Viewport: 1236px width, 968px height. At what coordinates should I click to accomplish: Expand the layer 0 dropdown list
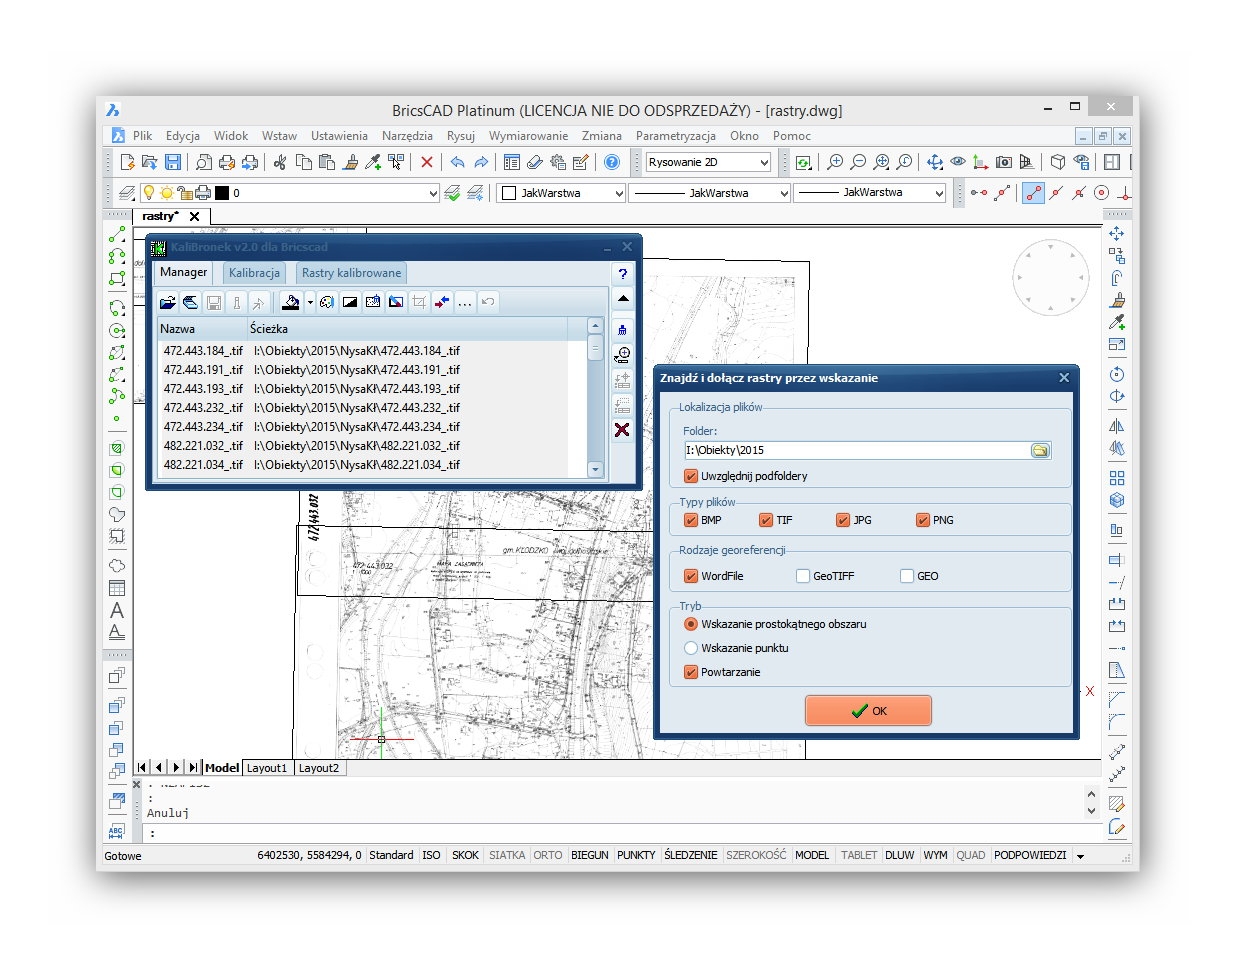coord(432,193)
